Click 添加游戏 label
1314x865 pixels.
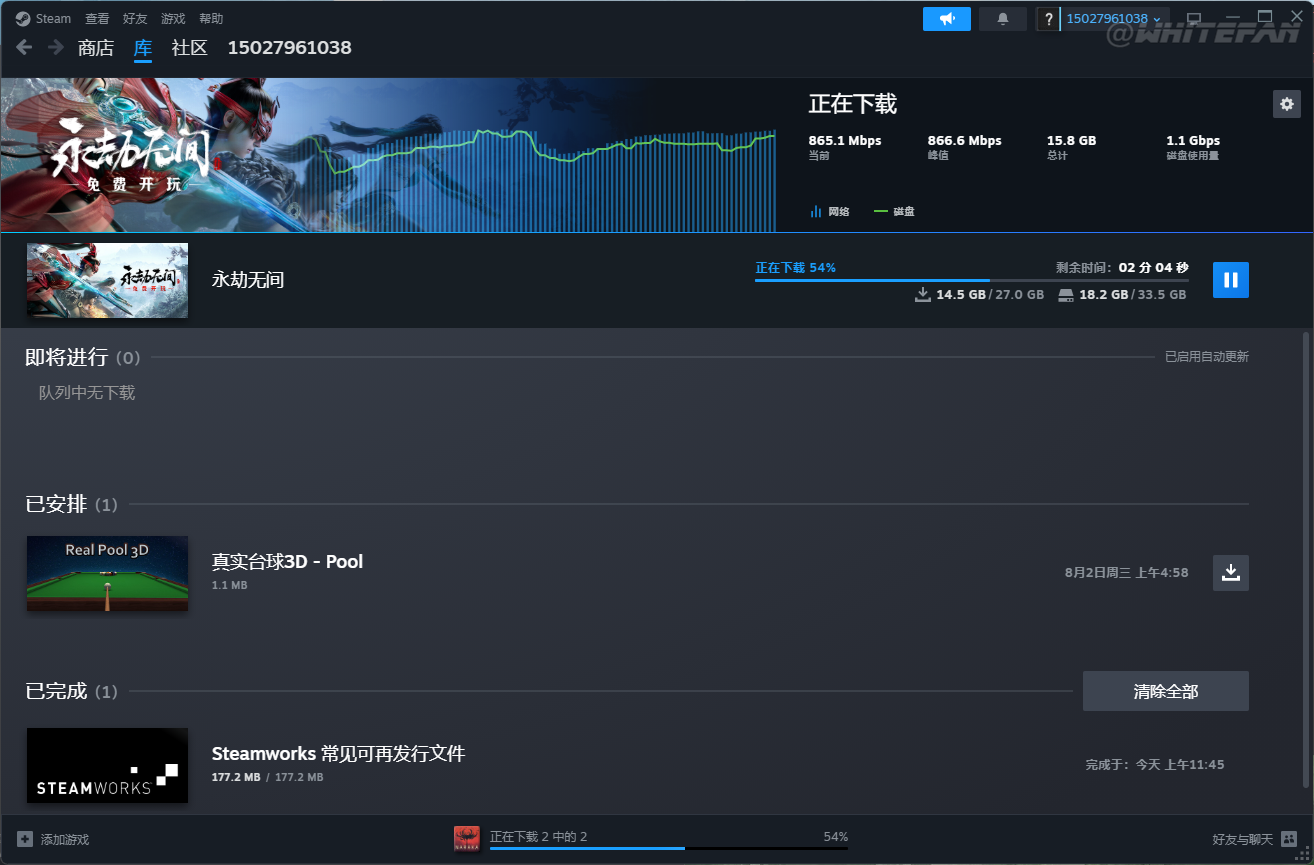point(65,839)
